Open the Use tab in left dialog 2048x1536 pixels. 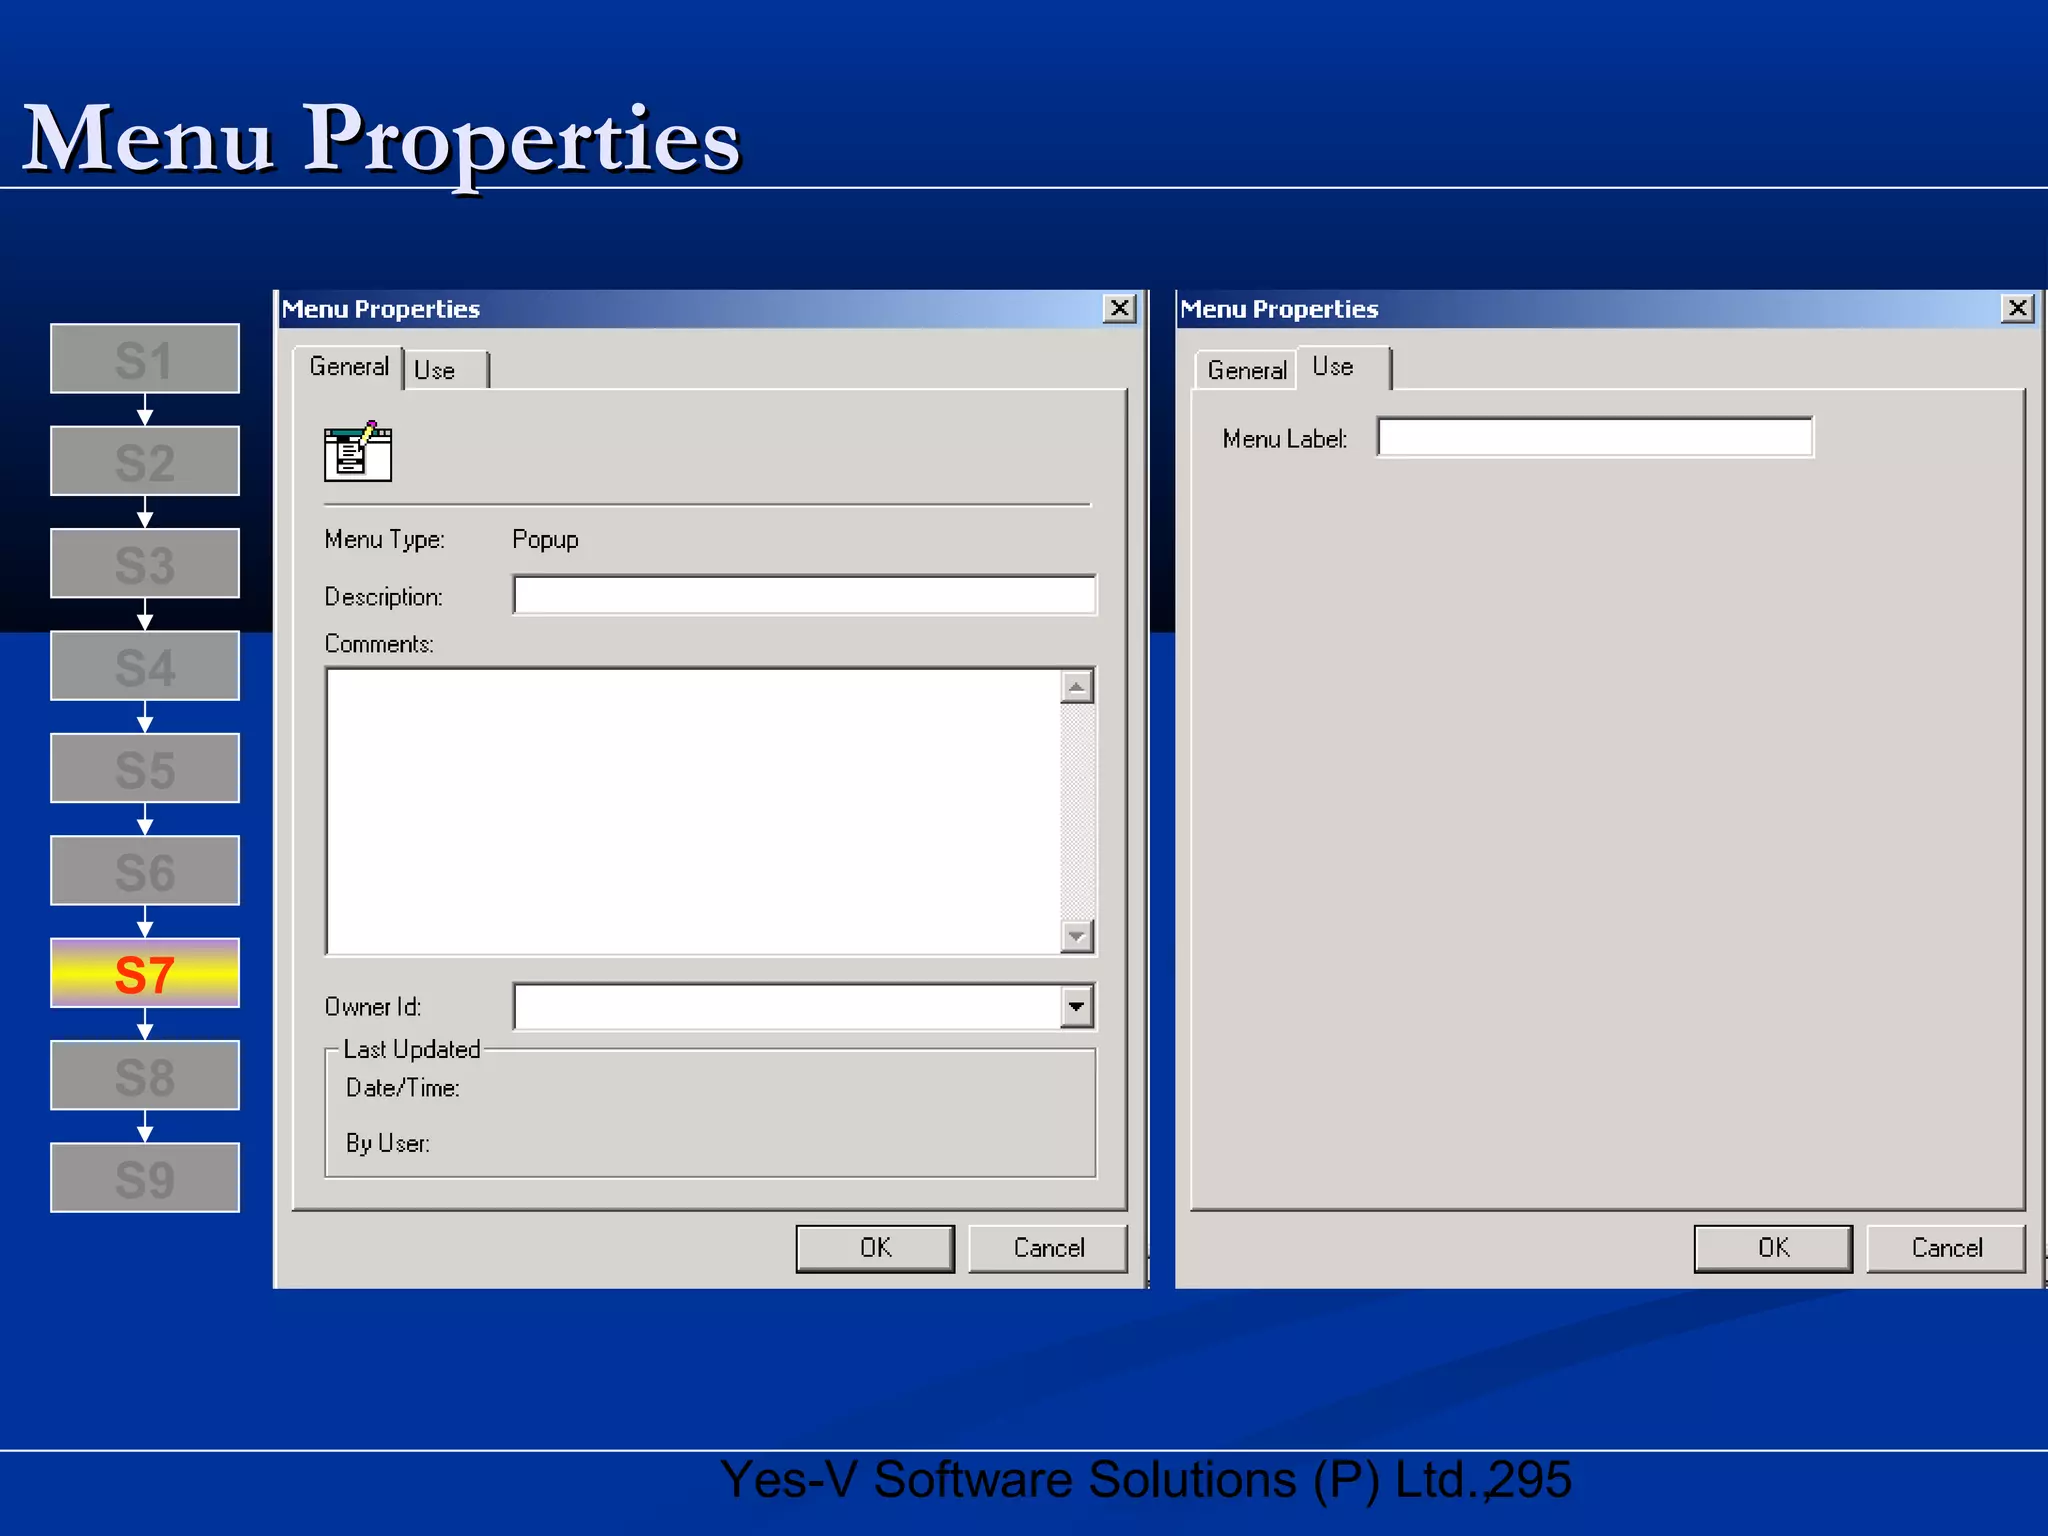coord(445,370)
